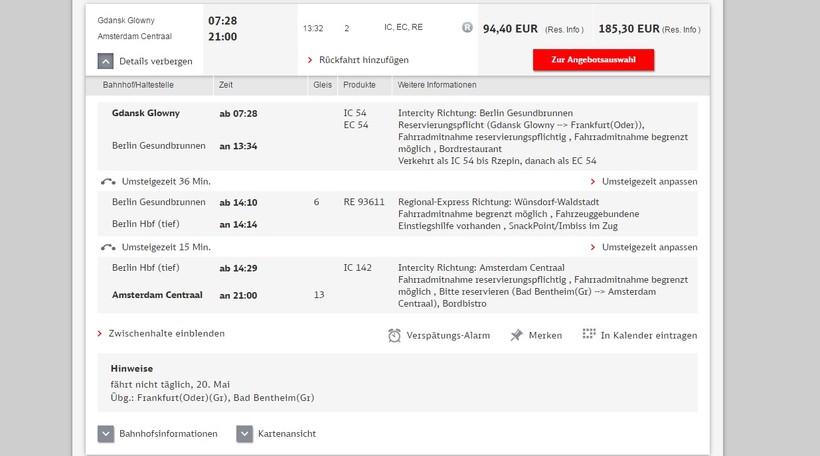Click the reservation required R icon
Screen dimensions: 820x456
(x=467, y=28)
